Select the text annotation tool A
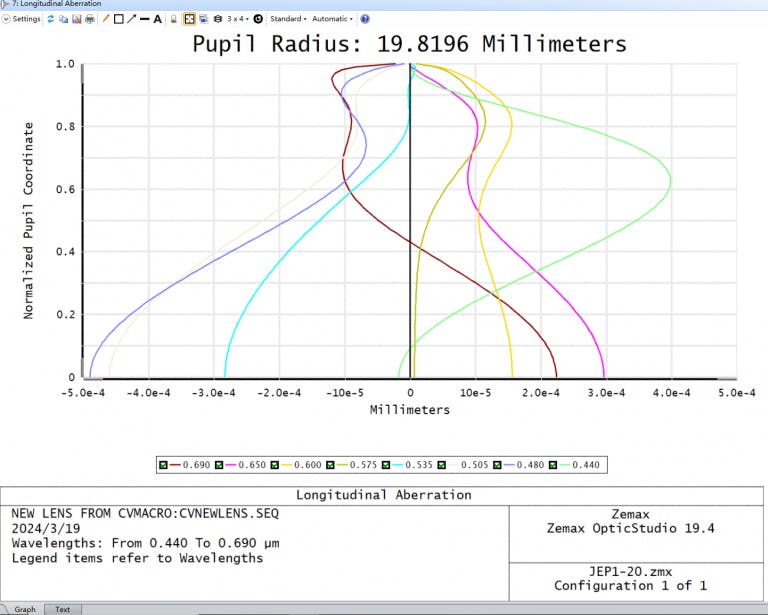Viewport: 768px width, 615px height. (x=157, y=19)
